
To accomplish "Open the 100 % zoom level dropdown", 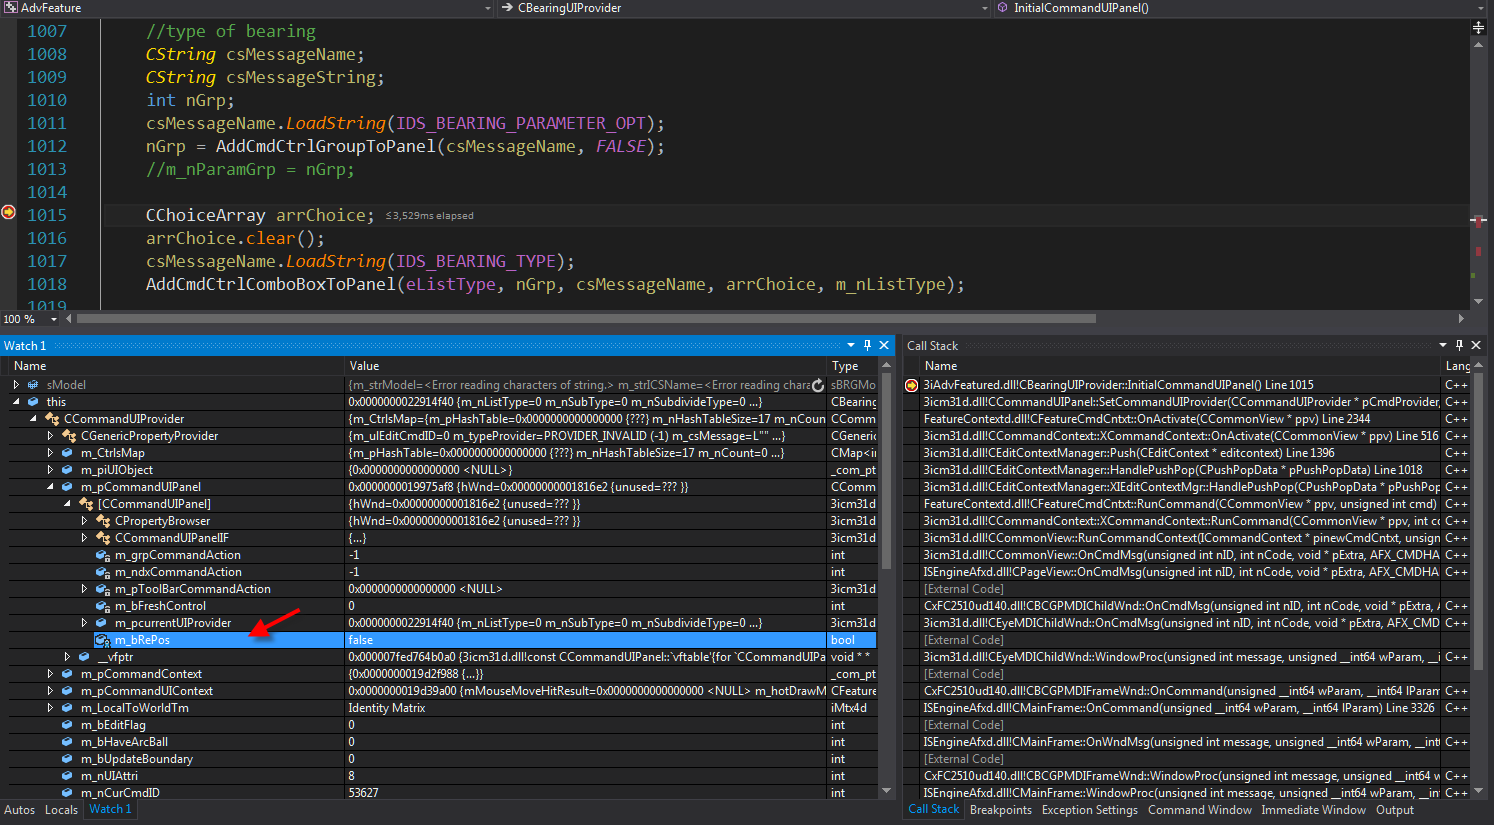I will point(54,319).
